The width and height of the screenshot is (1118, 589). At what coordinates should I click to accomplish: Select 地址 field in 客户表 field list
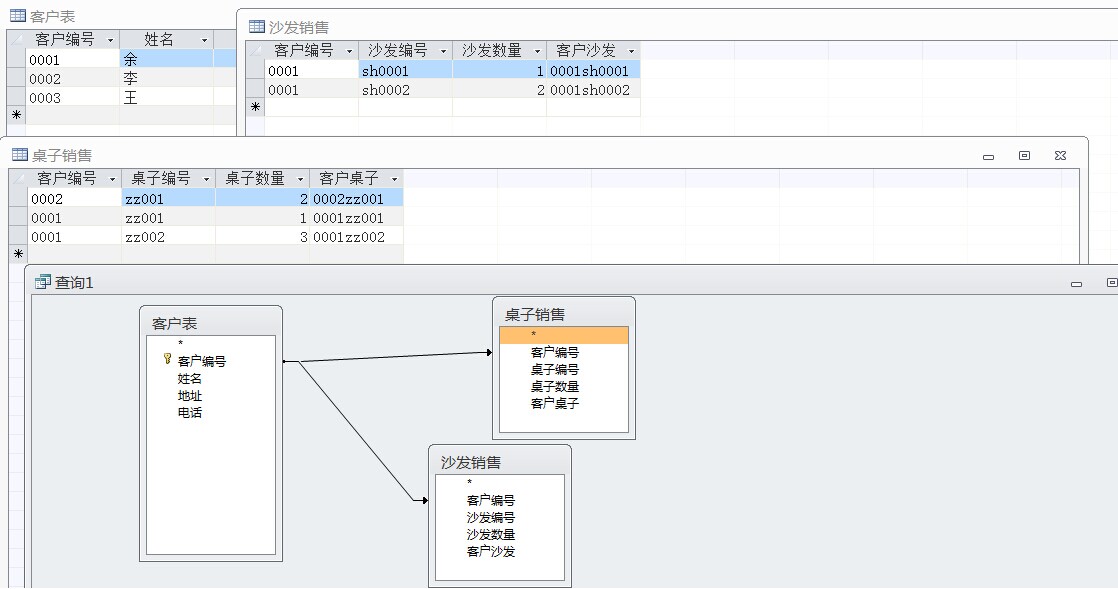coord(190,396)
